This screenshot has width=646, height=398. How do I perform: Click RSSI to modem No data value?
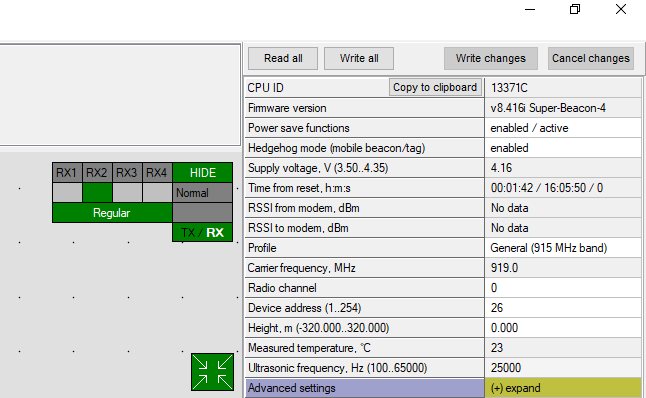(563, 228)
